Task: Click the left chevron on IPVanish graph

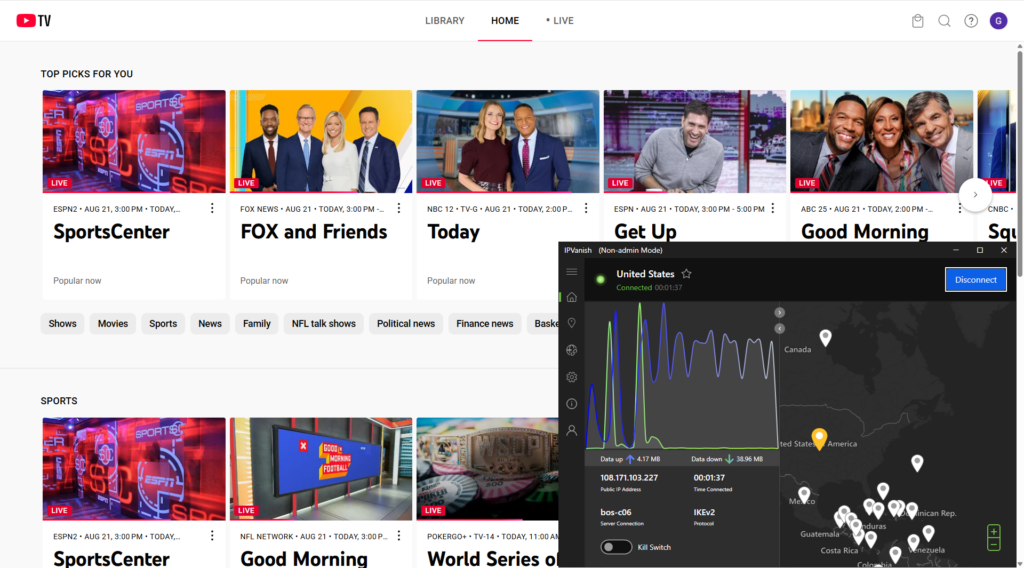Action: click(779, 328)
